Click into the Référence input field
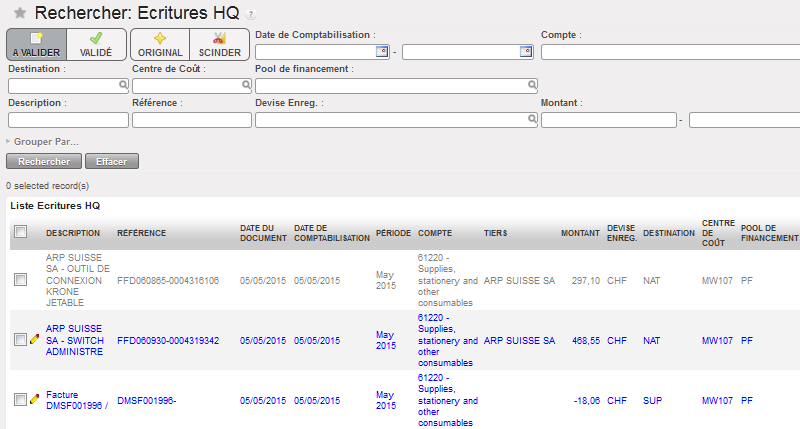 tap(191, 120)
